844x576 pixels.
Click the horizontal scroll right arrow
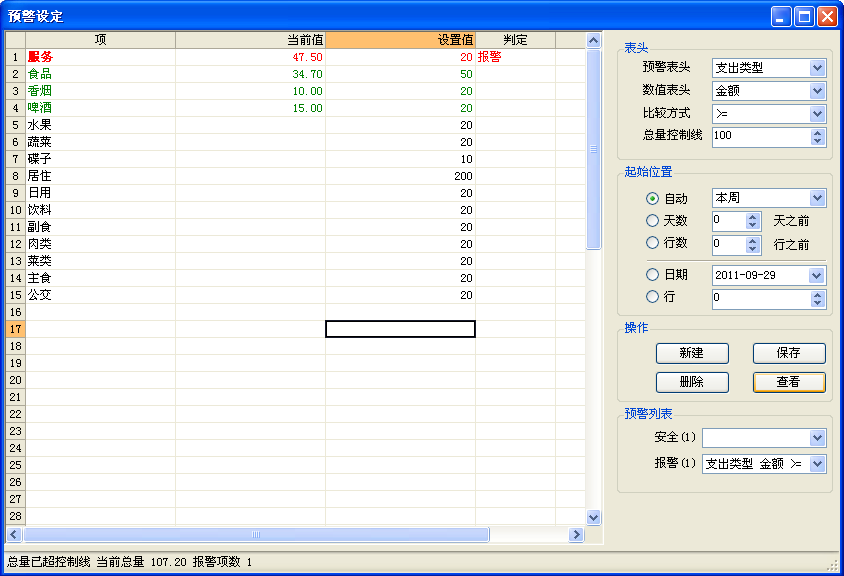click(576, 535)
